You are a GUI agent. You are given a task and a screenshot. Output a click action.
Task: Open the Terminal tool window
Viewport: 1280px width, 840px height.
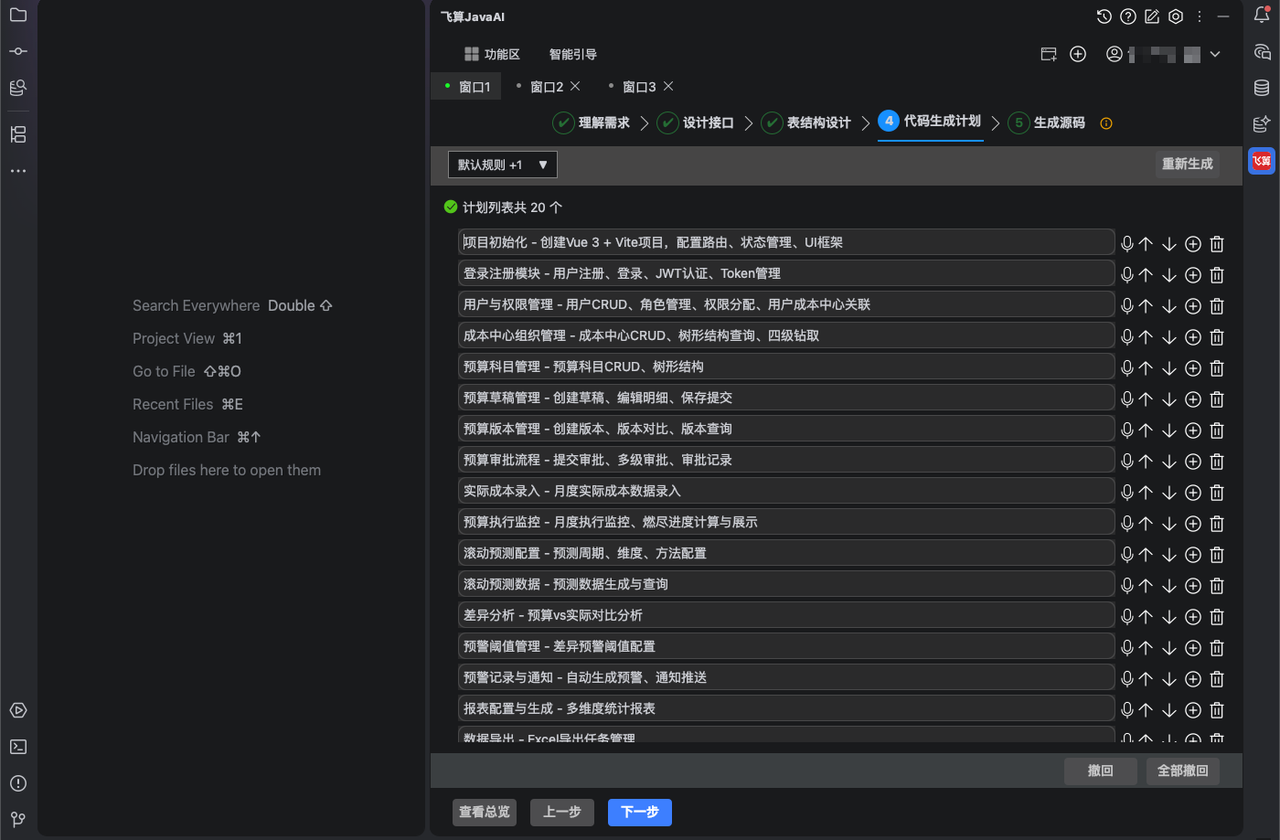pos(18,747)
